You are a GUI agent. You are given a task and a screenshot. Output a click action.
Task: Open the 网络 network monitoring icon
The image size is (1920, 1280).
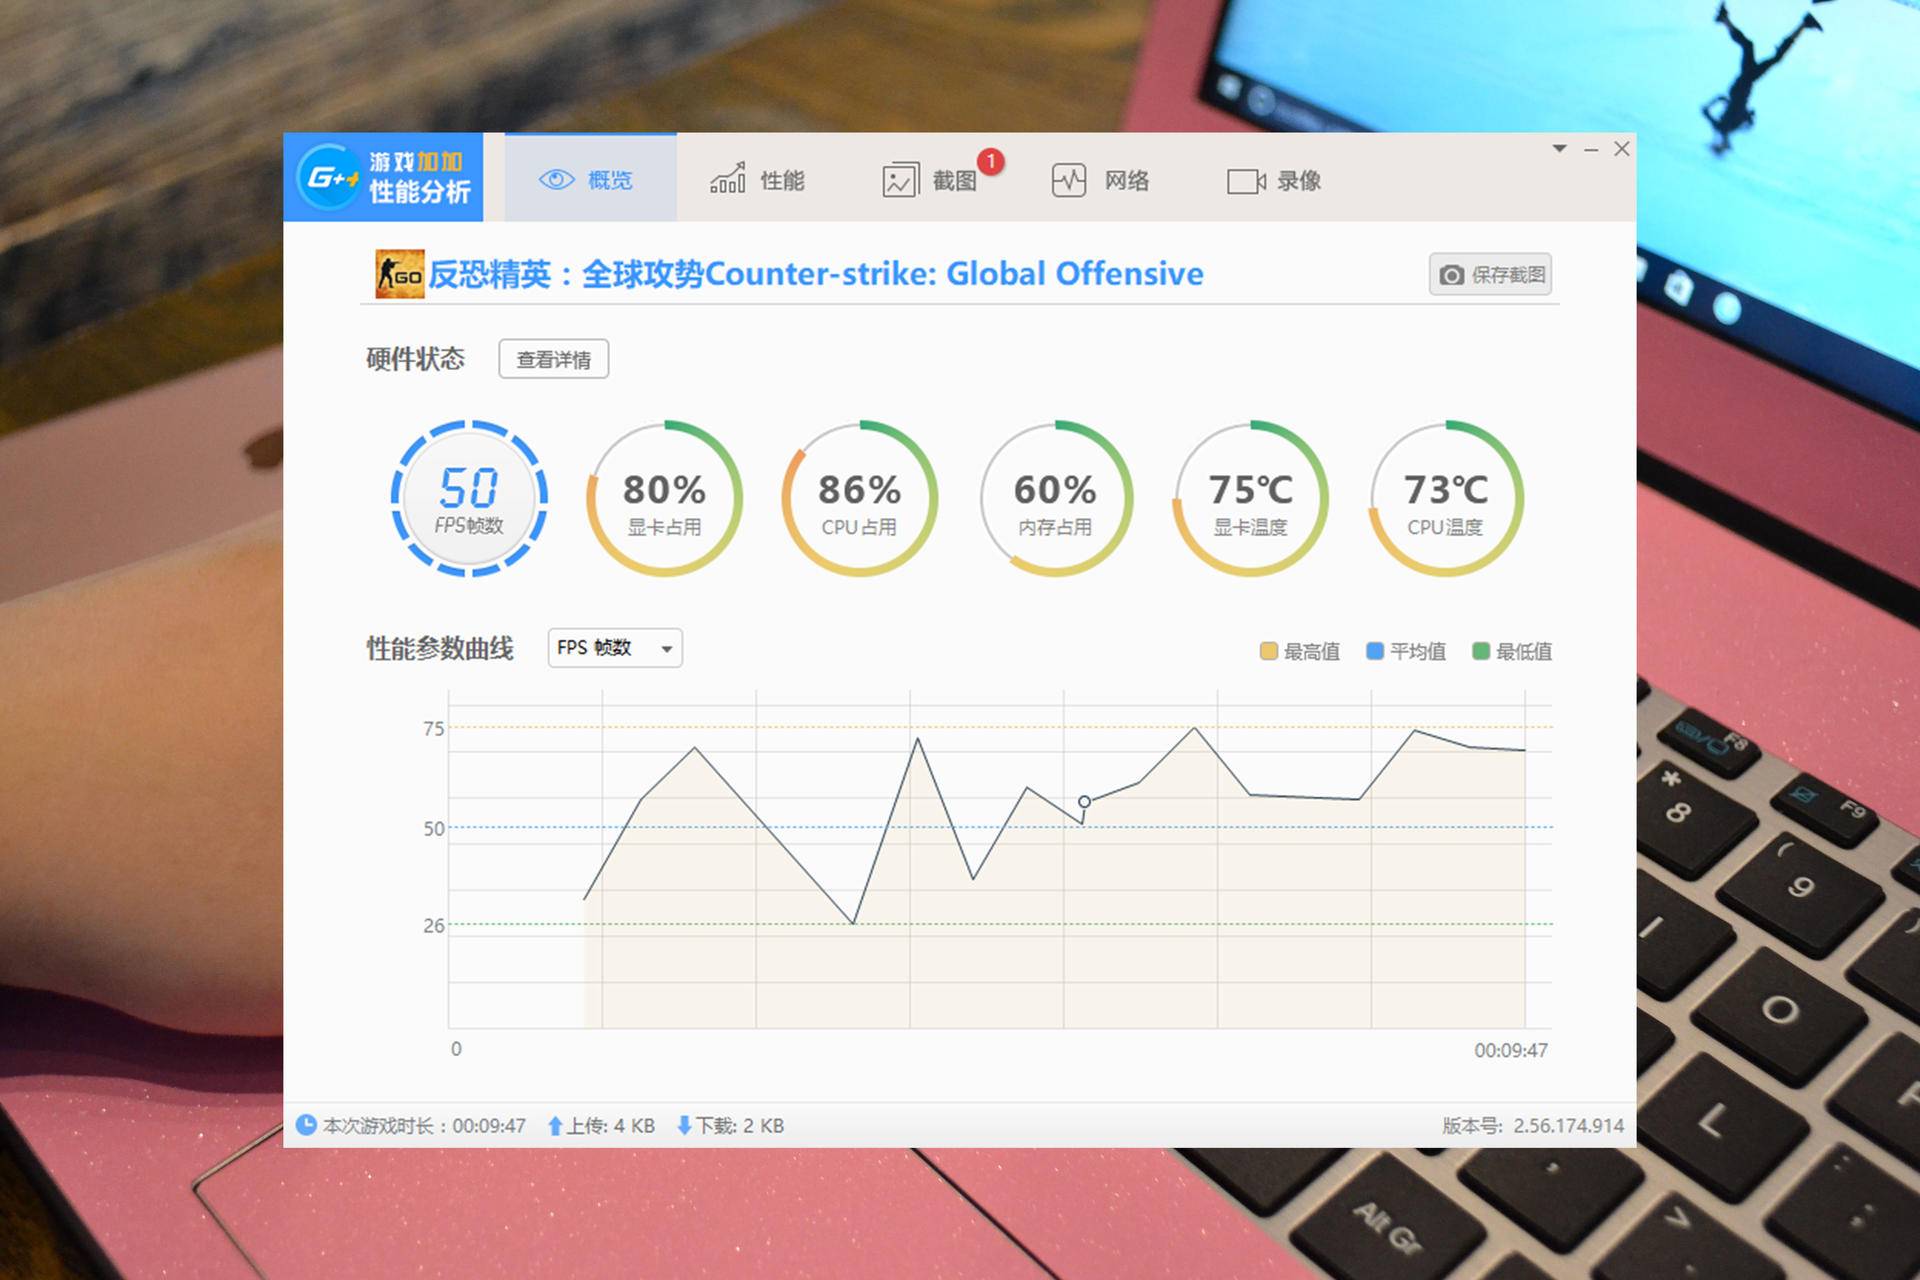(x=1068, y=180)
